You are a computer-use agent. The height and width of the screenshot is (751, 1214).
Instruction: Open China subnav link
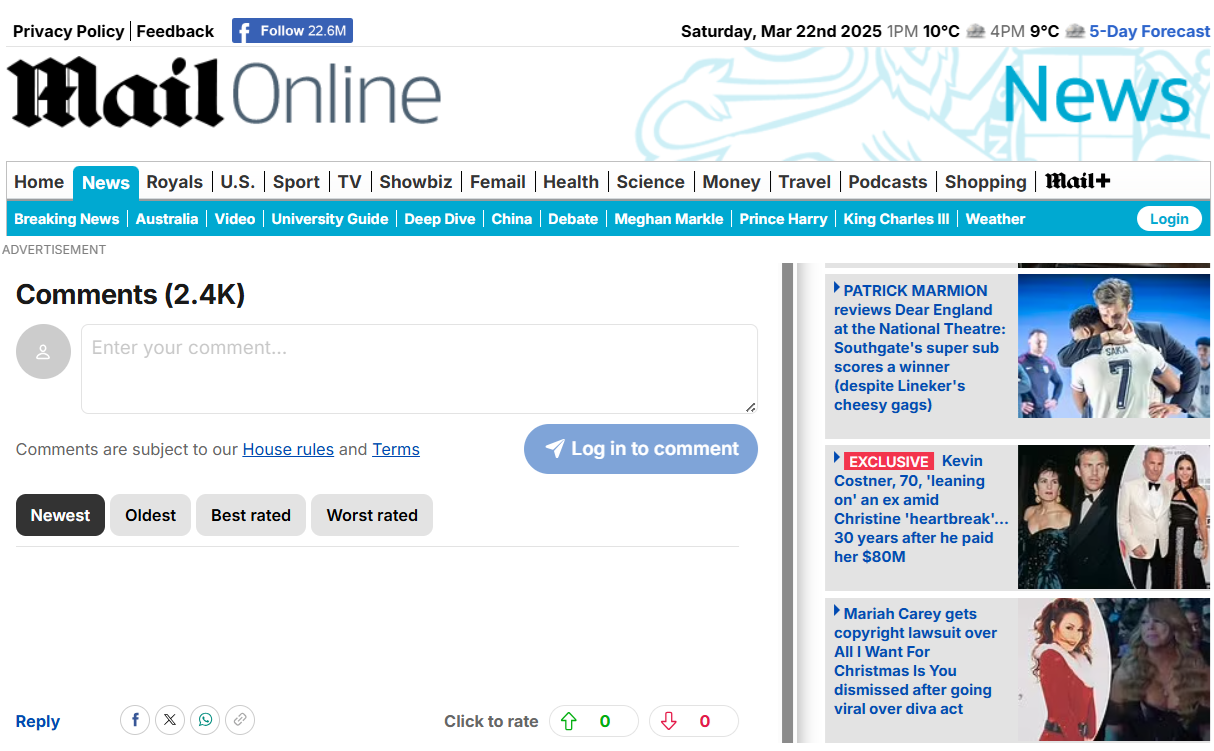tap(512, 219)
